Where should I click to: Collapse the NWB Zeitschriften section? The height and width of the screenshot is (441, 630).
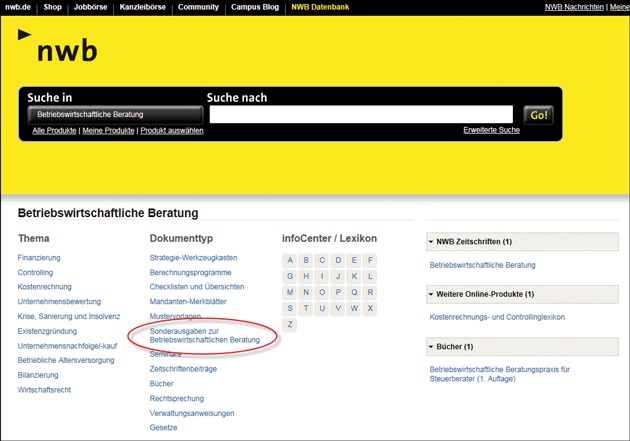pos(432,242)
